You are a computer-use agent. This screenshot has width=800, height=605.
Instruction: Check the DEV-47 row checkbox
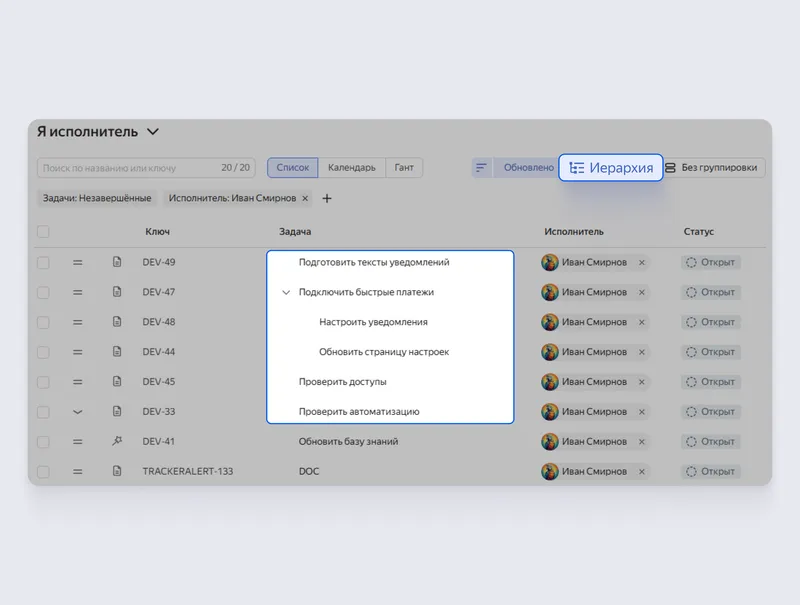43,292
